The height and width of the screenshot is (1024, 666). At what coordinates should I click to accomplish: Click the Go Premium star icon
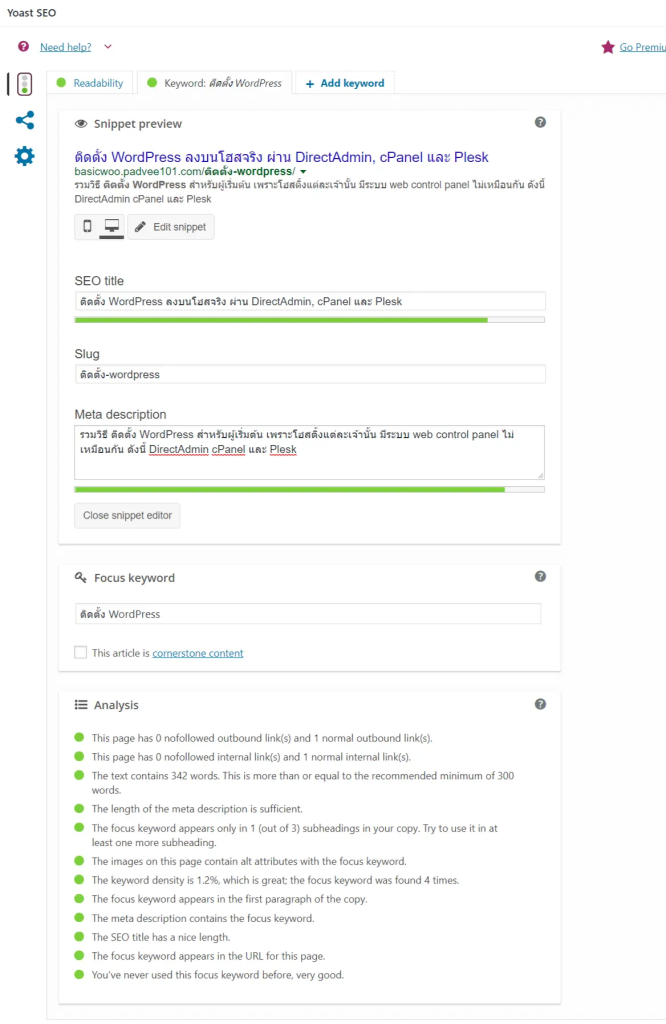coord(608,47)
